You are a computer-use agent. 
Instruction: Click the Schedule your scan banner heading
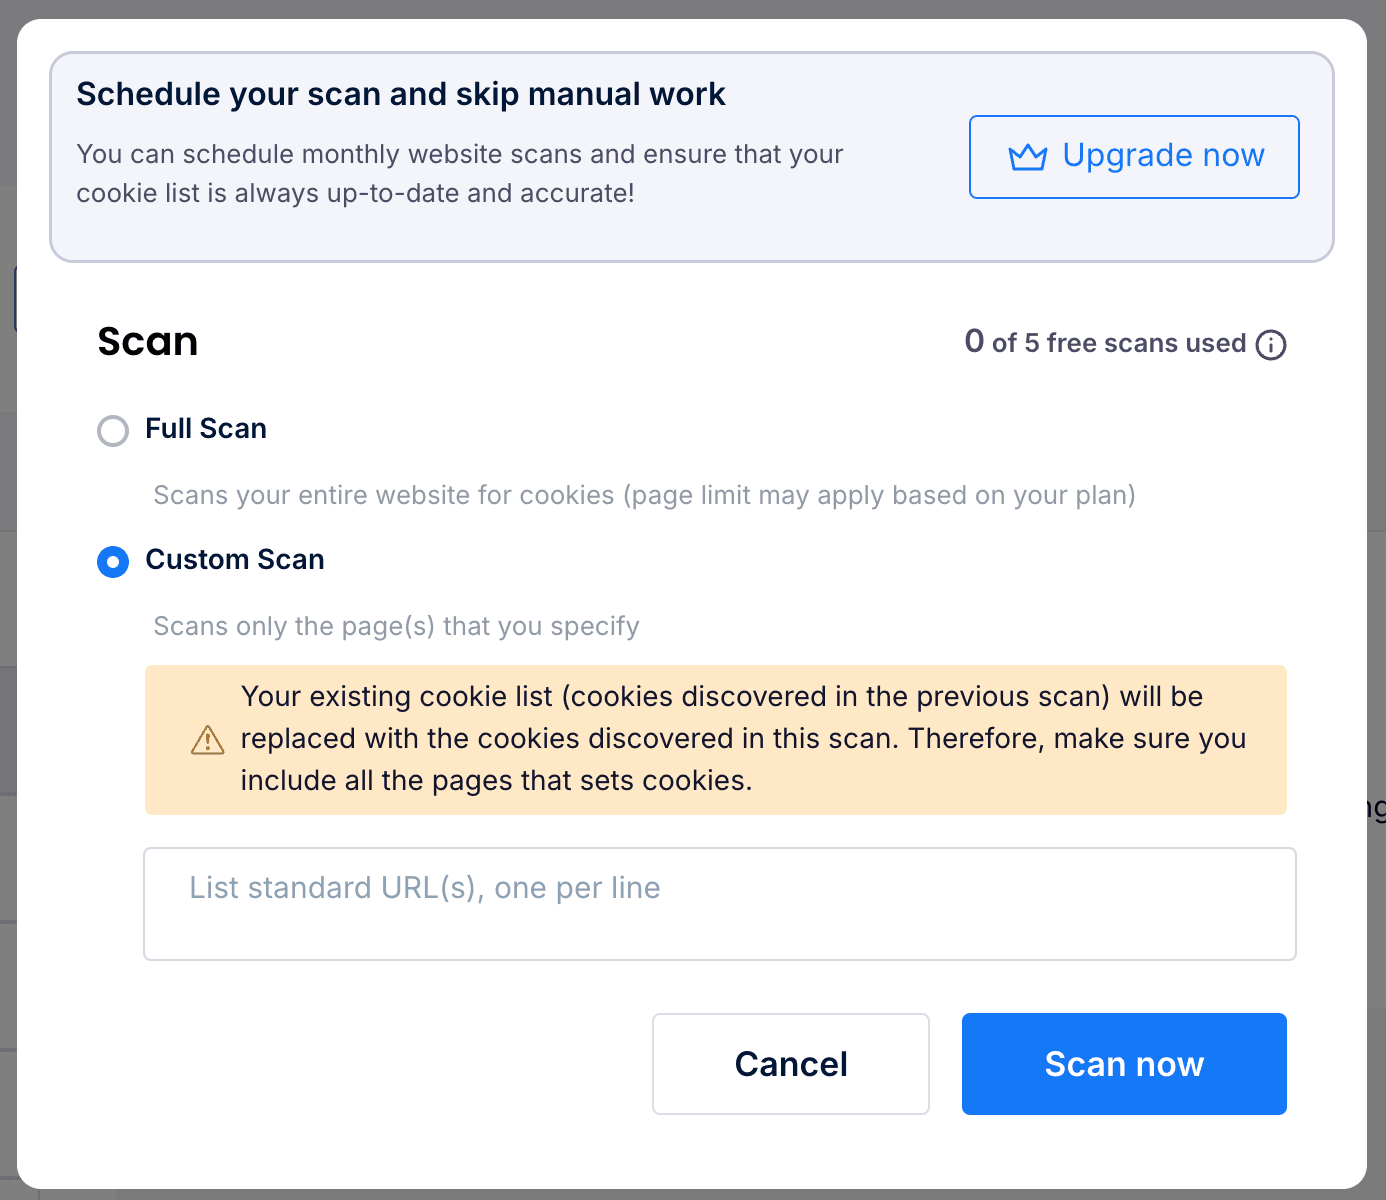tap(401, 94)
